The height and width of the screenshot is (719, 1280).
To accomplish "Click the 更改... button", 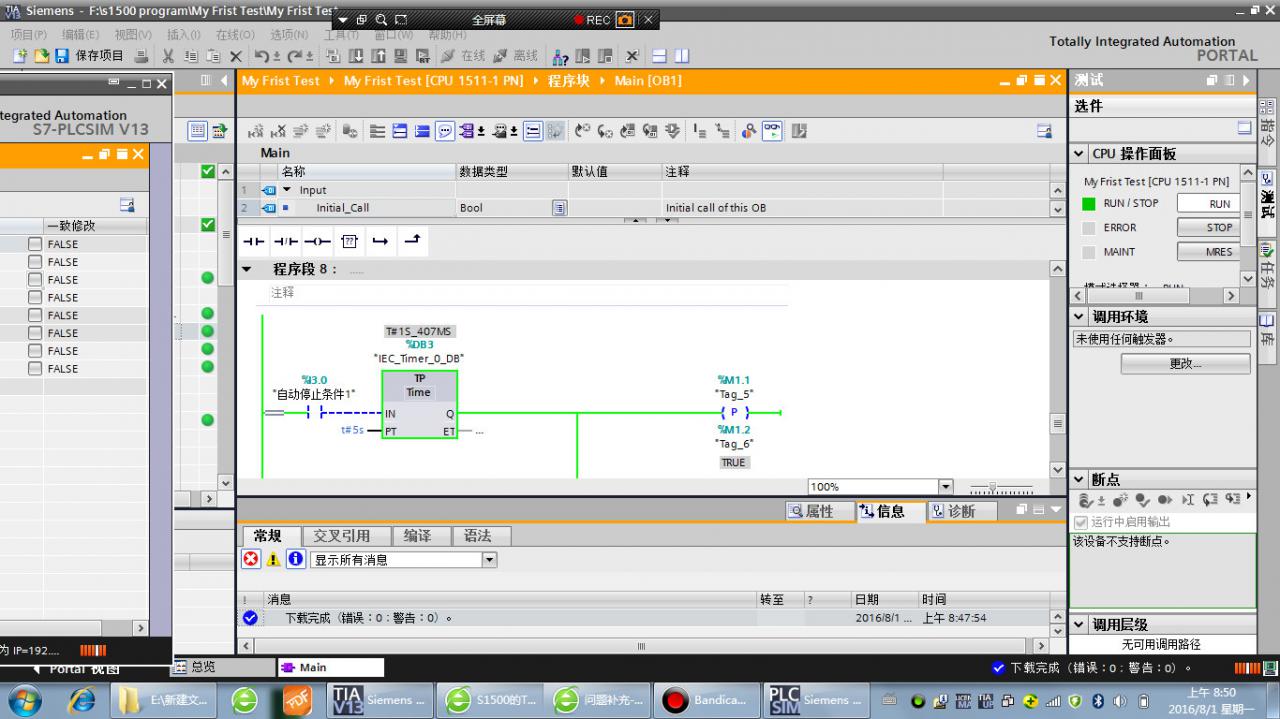I will click(1185, 364).
